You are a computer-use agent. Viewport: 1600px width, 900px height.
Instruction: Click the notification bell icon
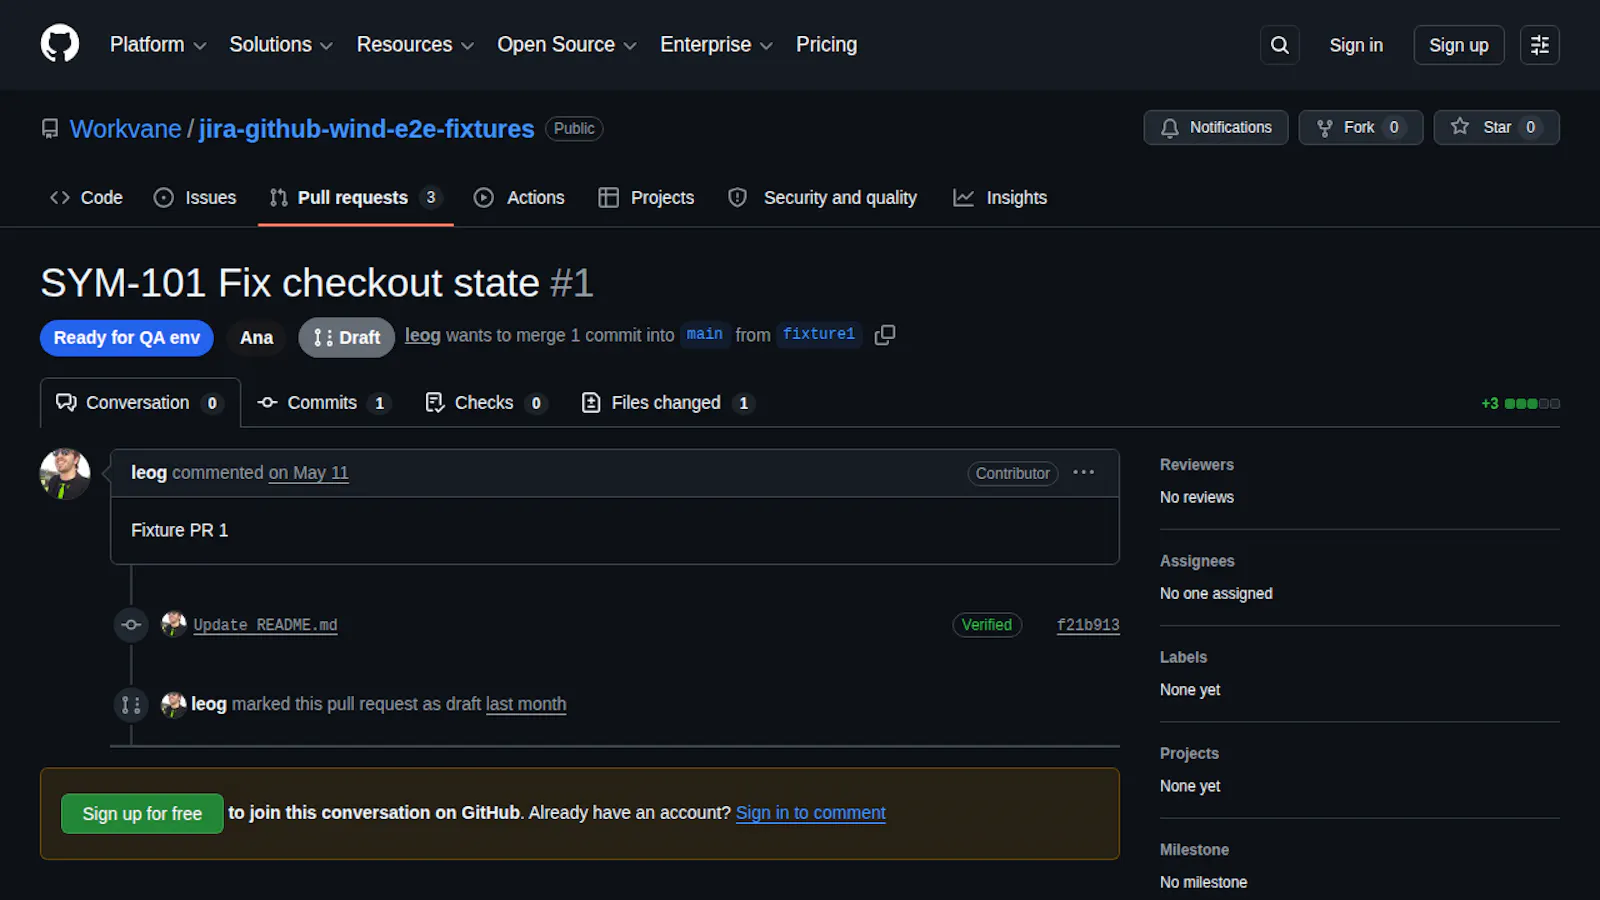click(1169, 128)
